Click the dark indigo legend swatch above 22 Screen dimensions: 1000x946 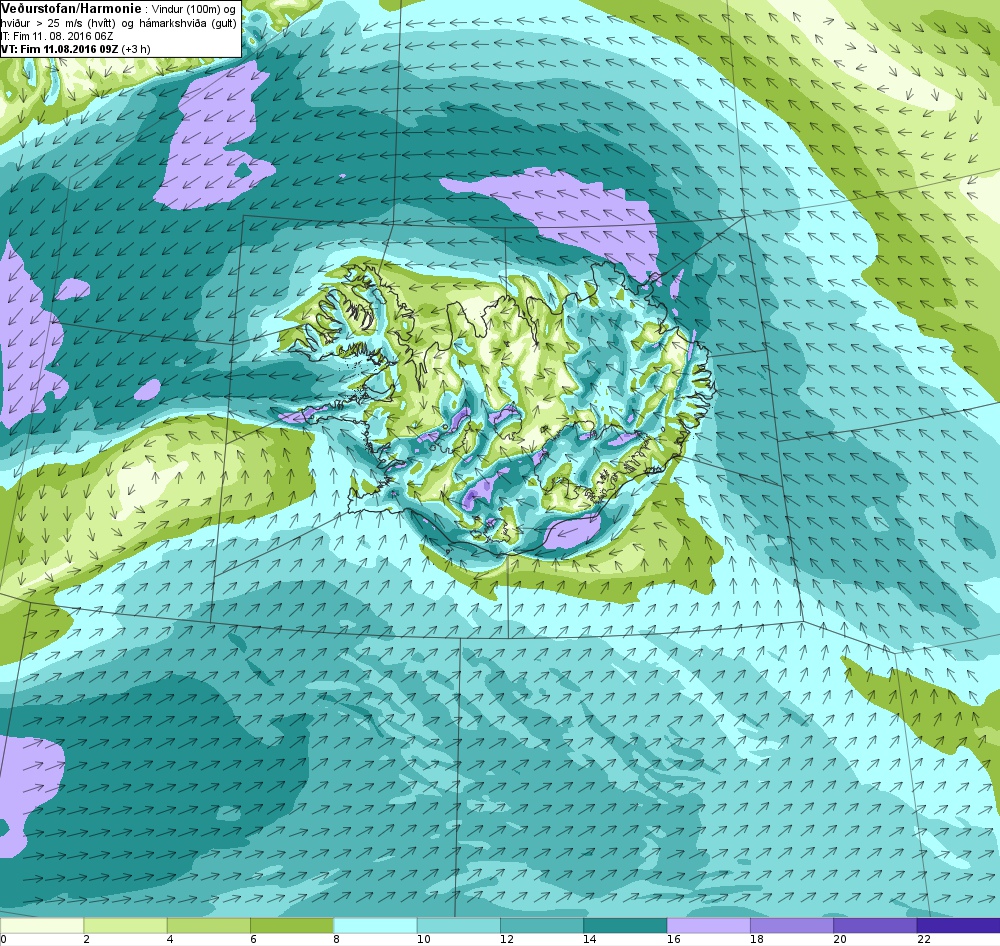pyautogui.click(x=959, y=925)
